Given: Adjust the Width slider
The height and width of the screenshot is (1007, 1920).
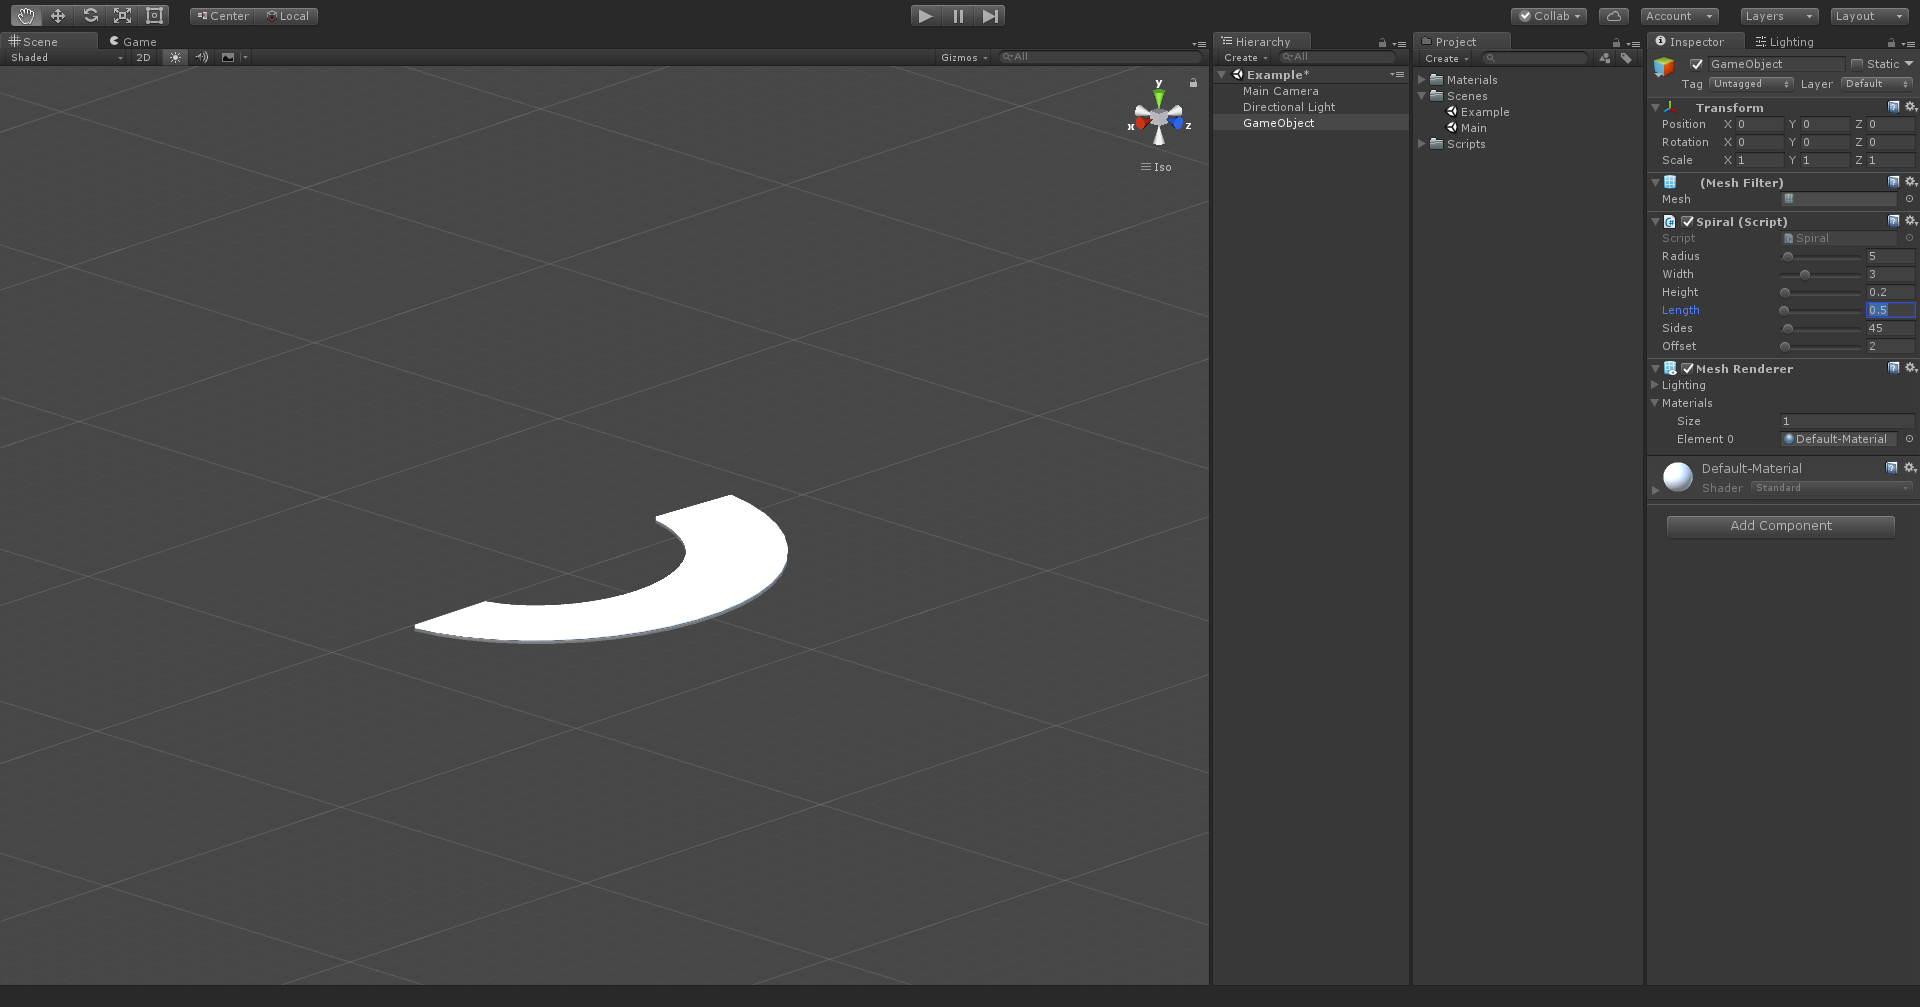Looking at the screenshot, I should tap(1821, 275).
